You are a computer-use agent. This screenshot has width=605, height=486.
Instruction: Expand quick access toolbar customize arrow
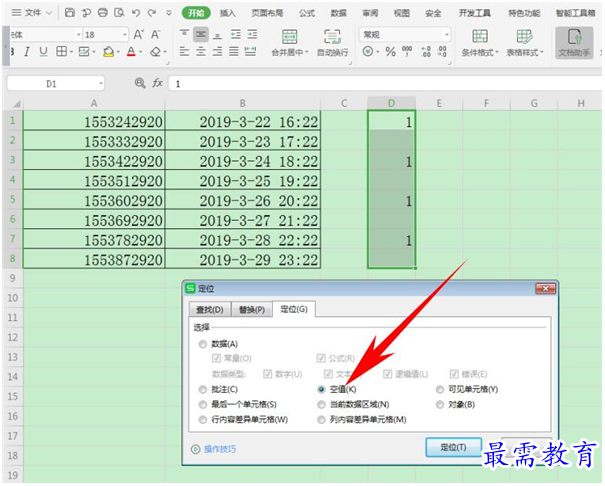[169, 13]
